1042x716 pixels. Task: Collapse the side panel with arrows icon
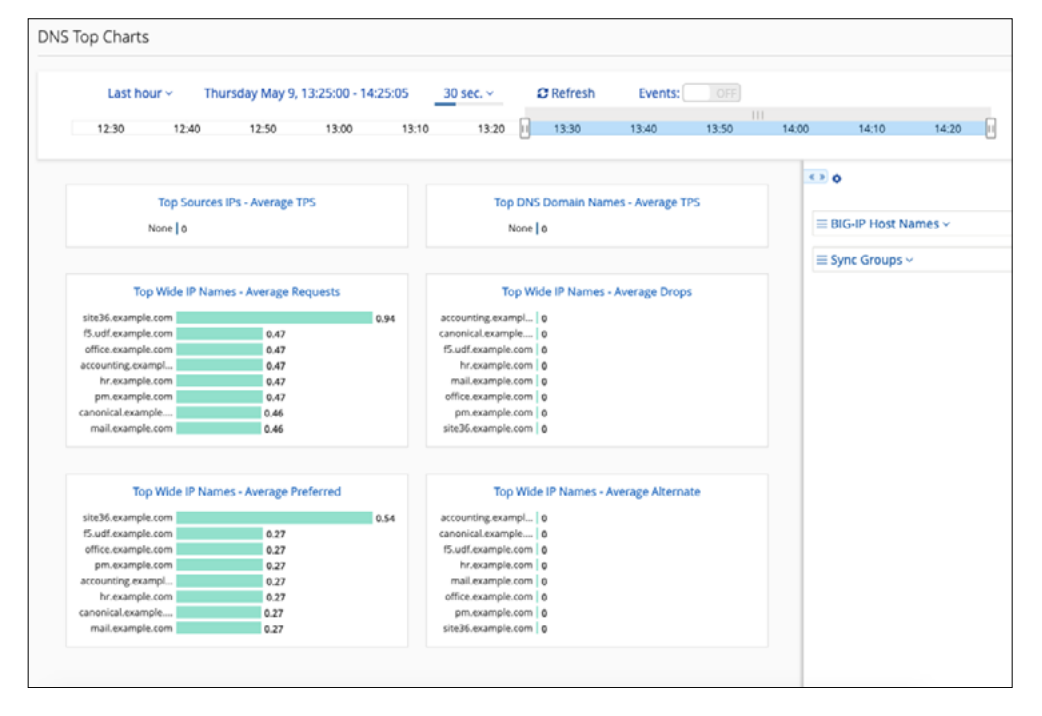click(x=816, y=178)
